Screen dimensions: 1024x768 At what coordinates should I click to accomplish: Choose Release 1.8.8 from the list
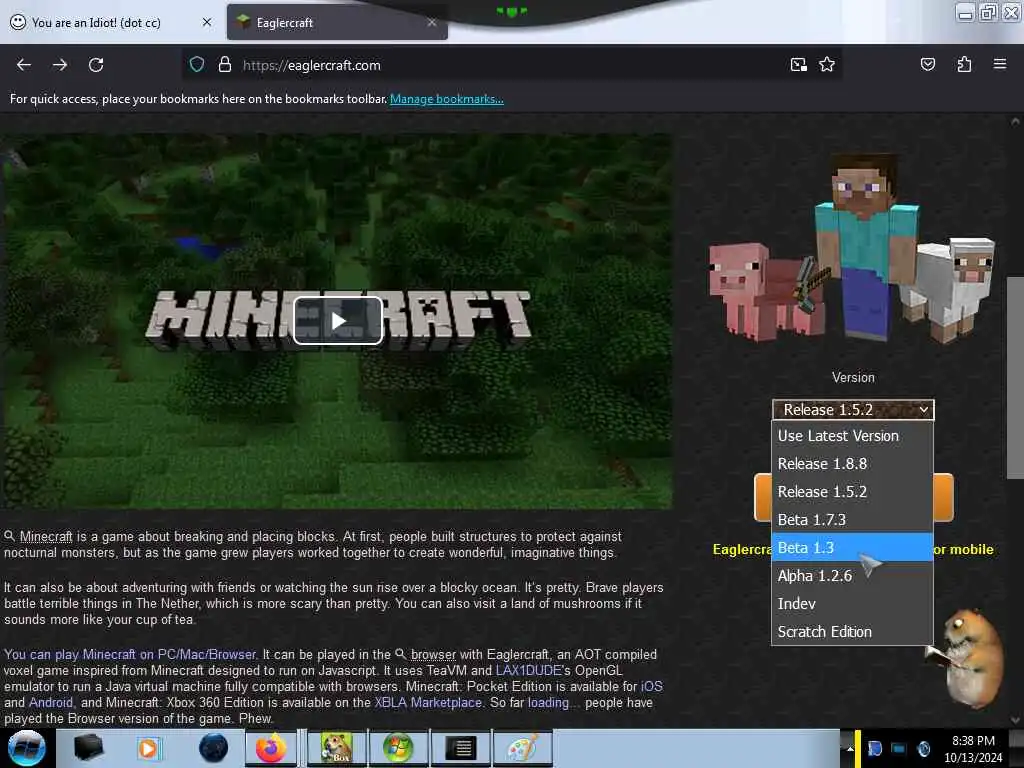(x=852, y=464)
